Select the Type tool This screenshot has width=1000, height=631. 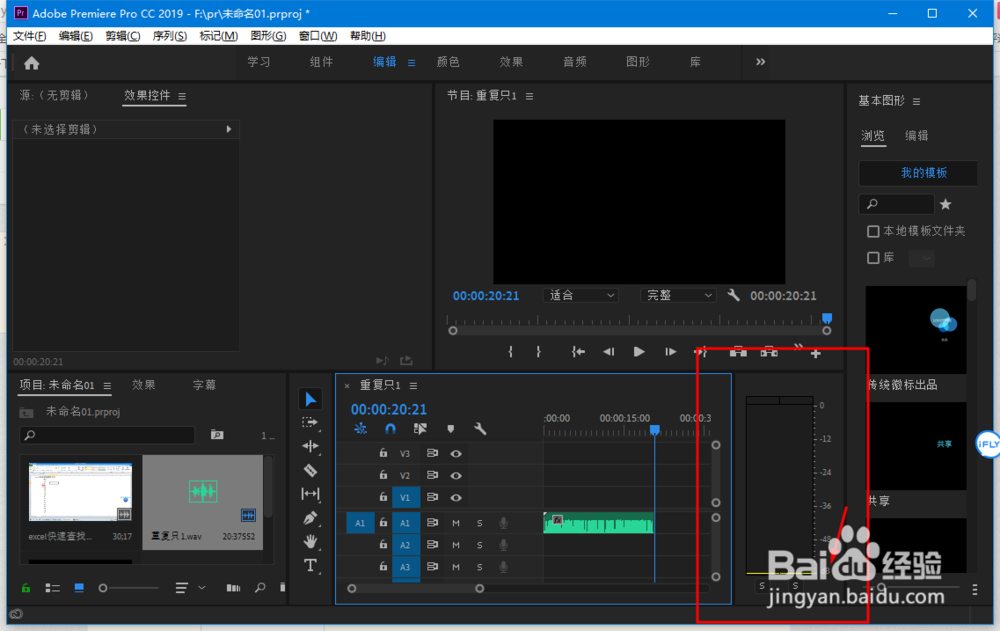(x=311, y=565)
